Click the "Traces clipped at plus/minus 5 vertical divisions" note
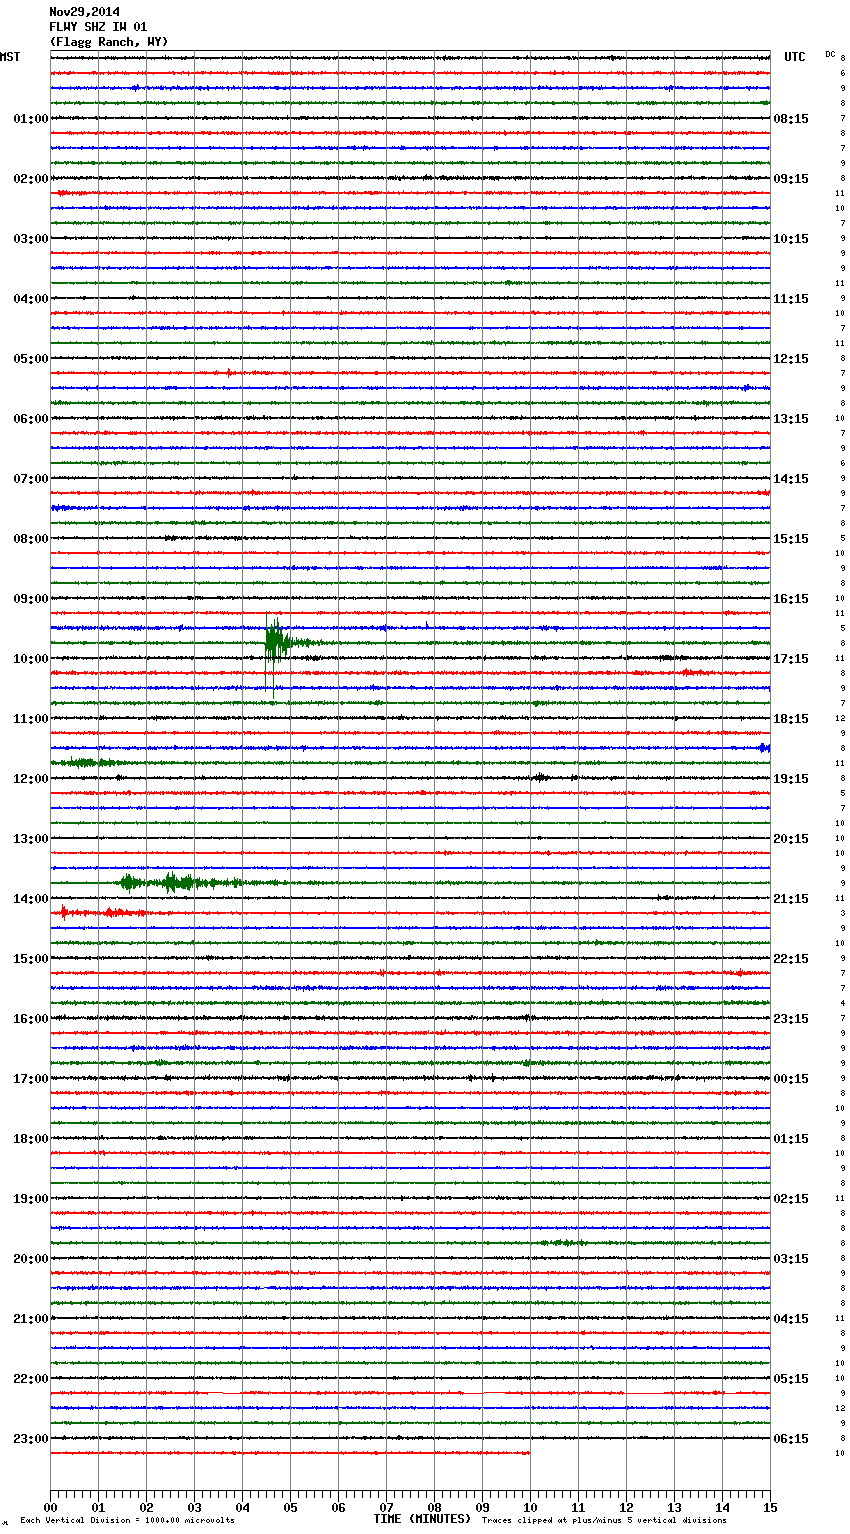This screenshot has height=1534, width=850. [604, 1521]
